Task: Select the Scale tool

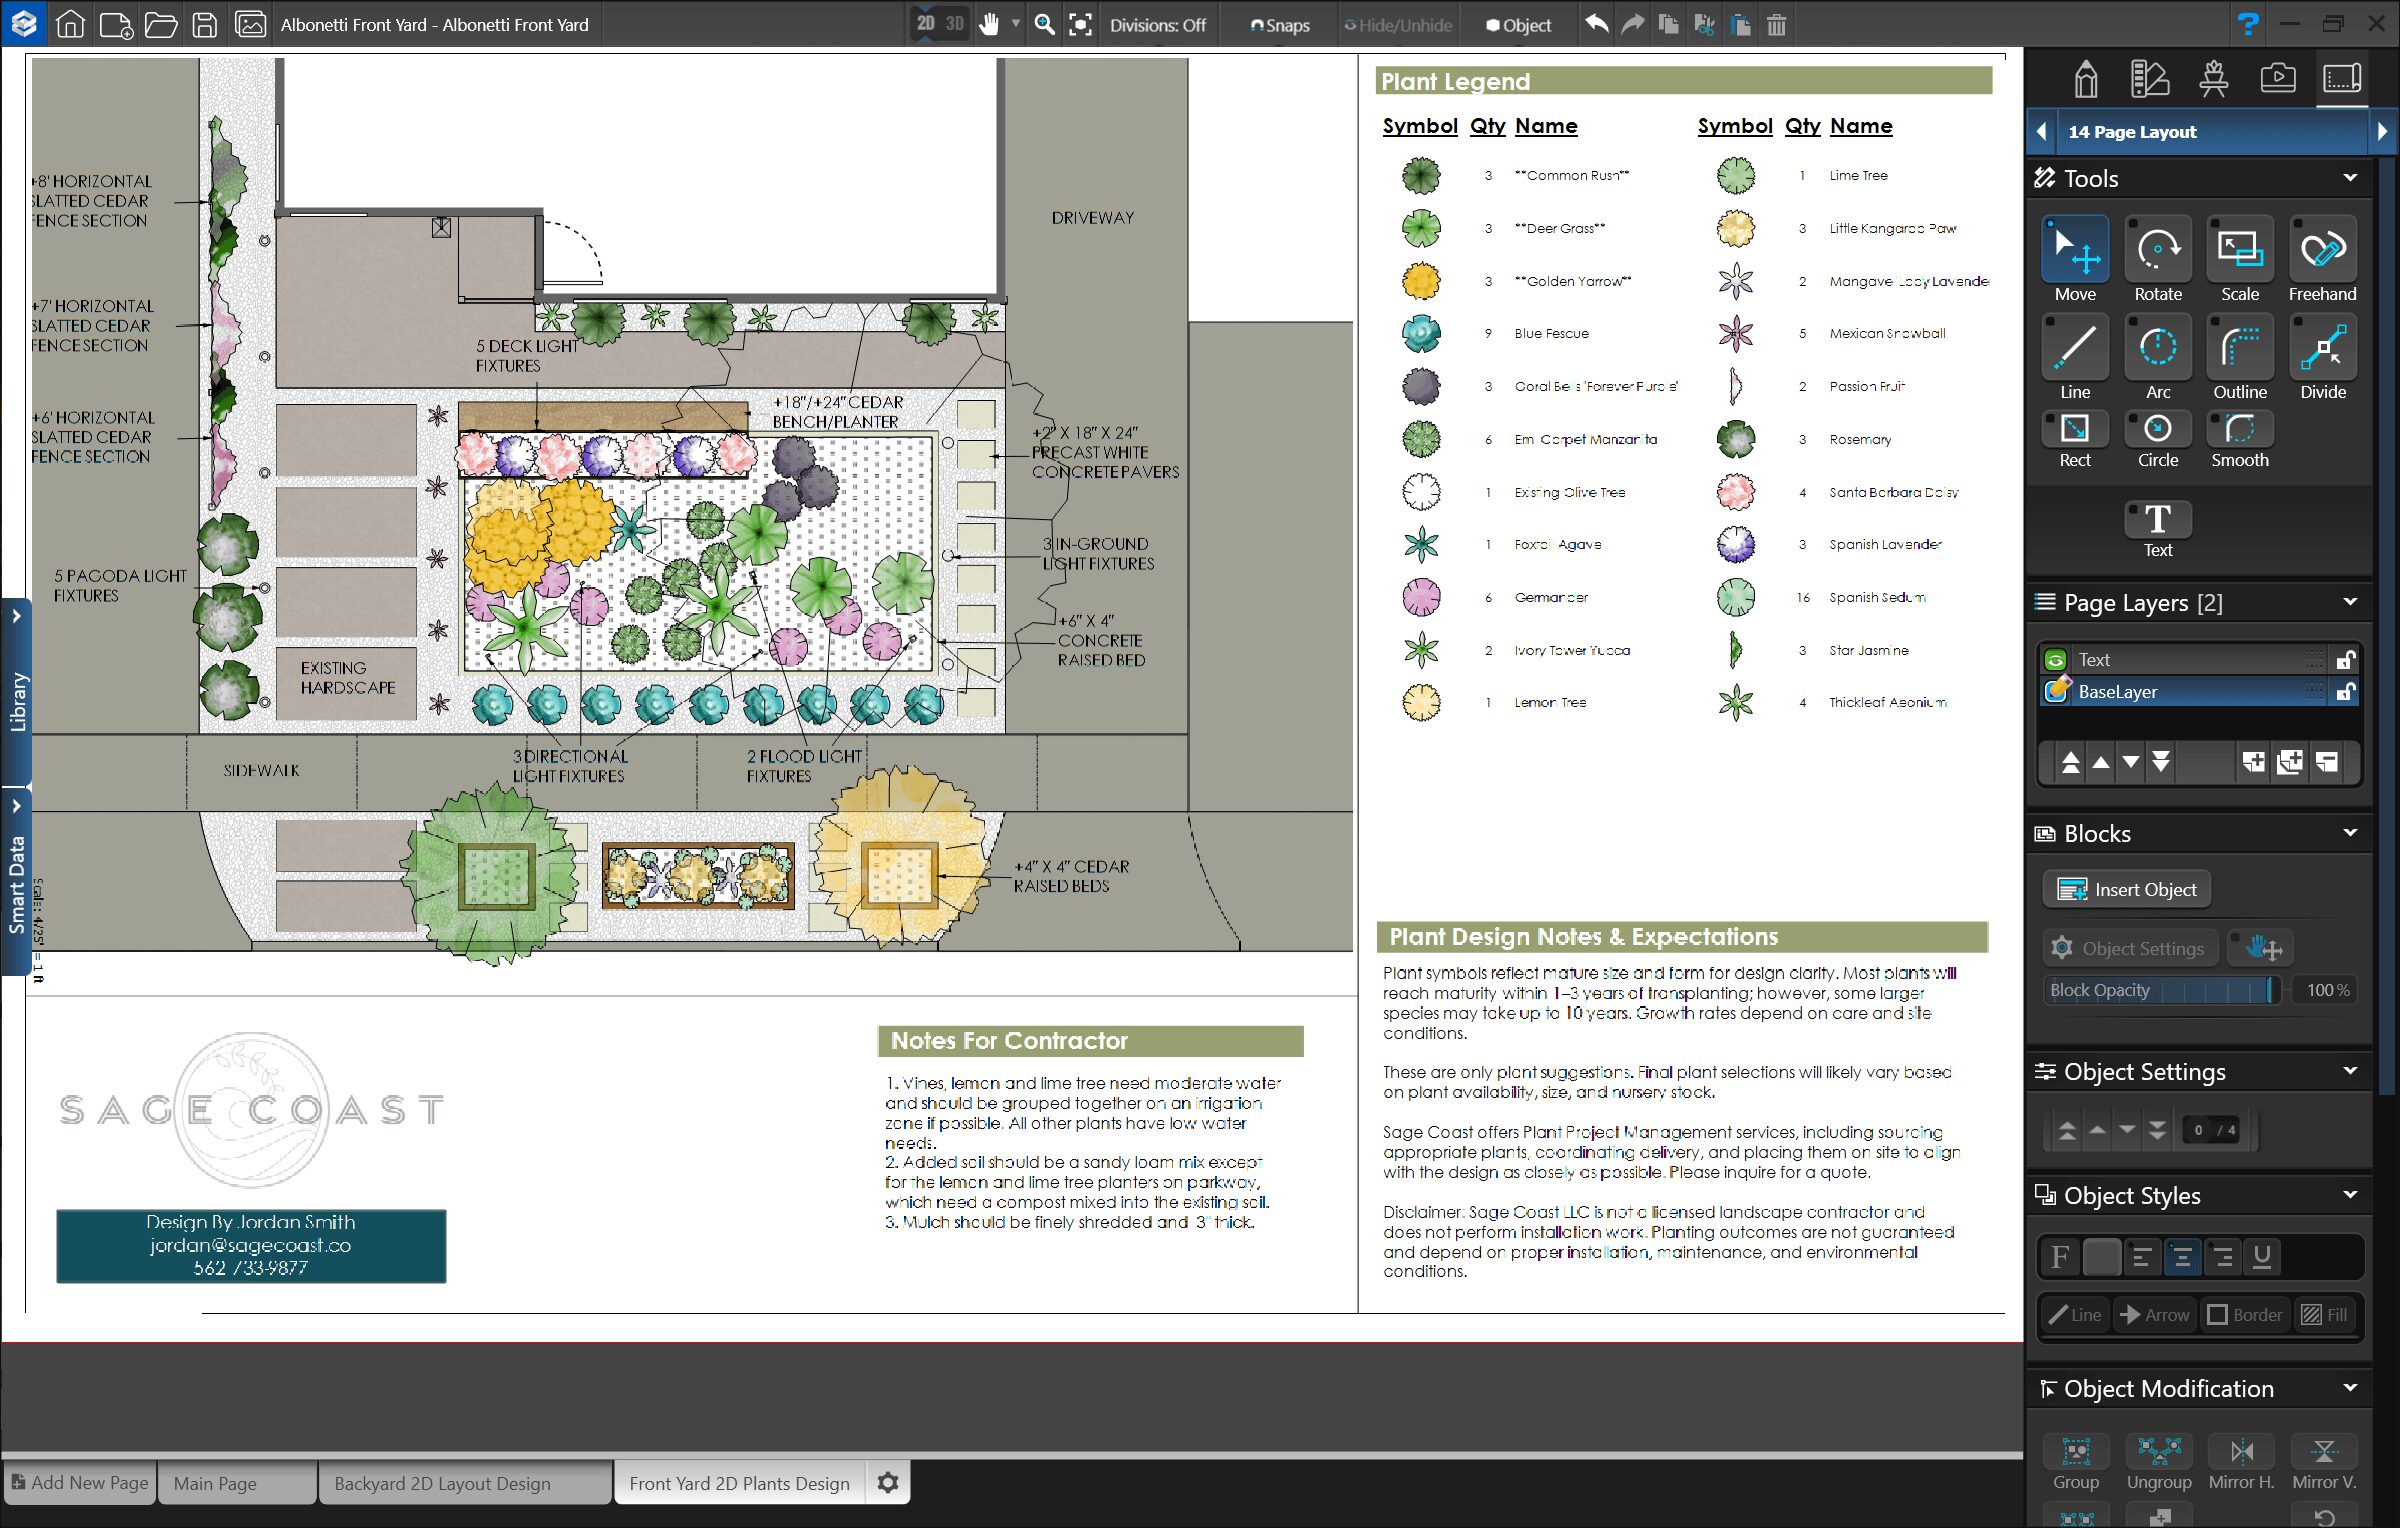Action: click(x=2240, y=258)
